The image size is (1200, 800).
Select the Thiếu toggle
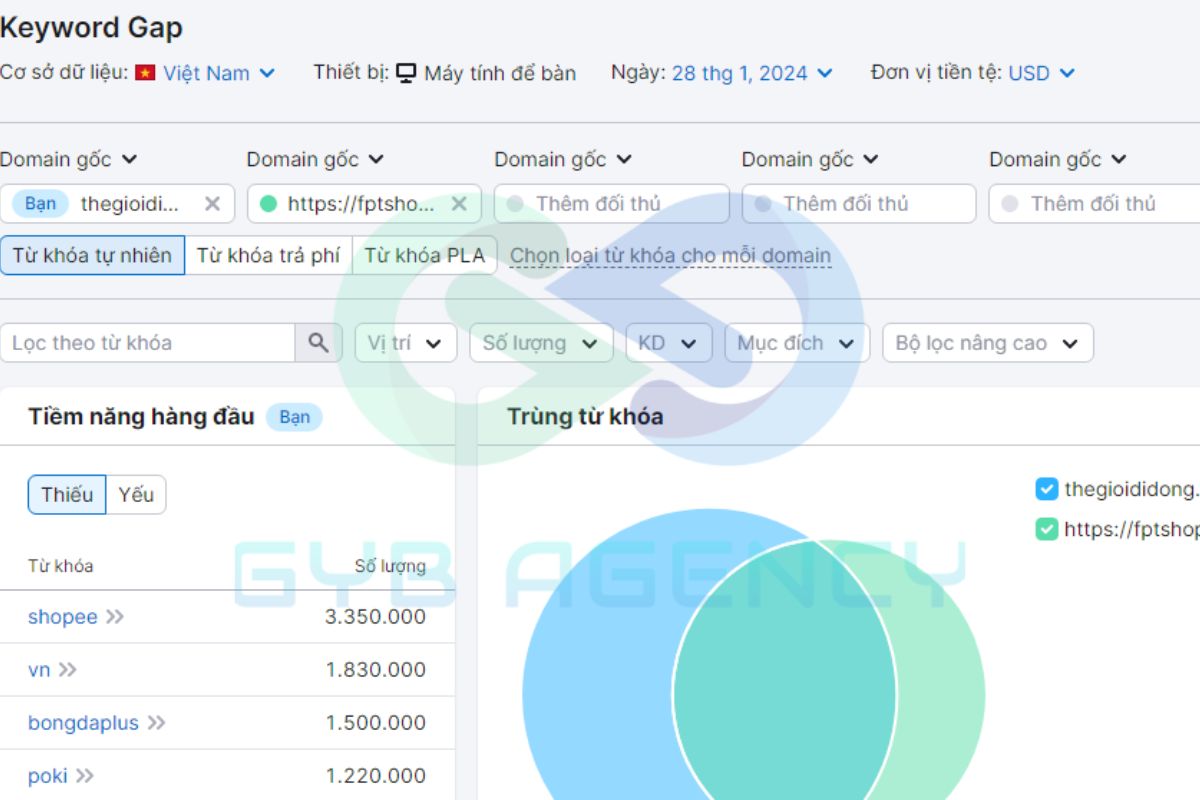67,495
